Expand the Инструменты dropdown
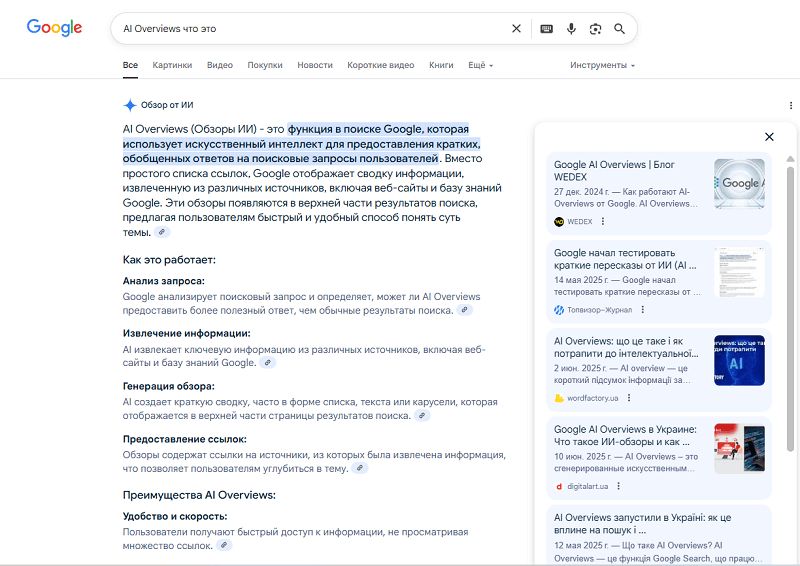This screenshot has height=566, width=800. (x=603, y=65)
